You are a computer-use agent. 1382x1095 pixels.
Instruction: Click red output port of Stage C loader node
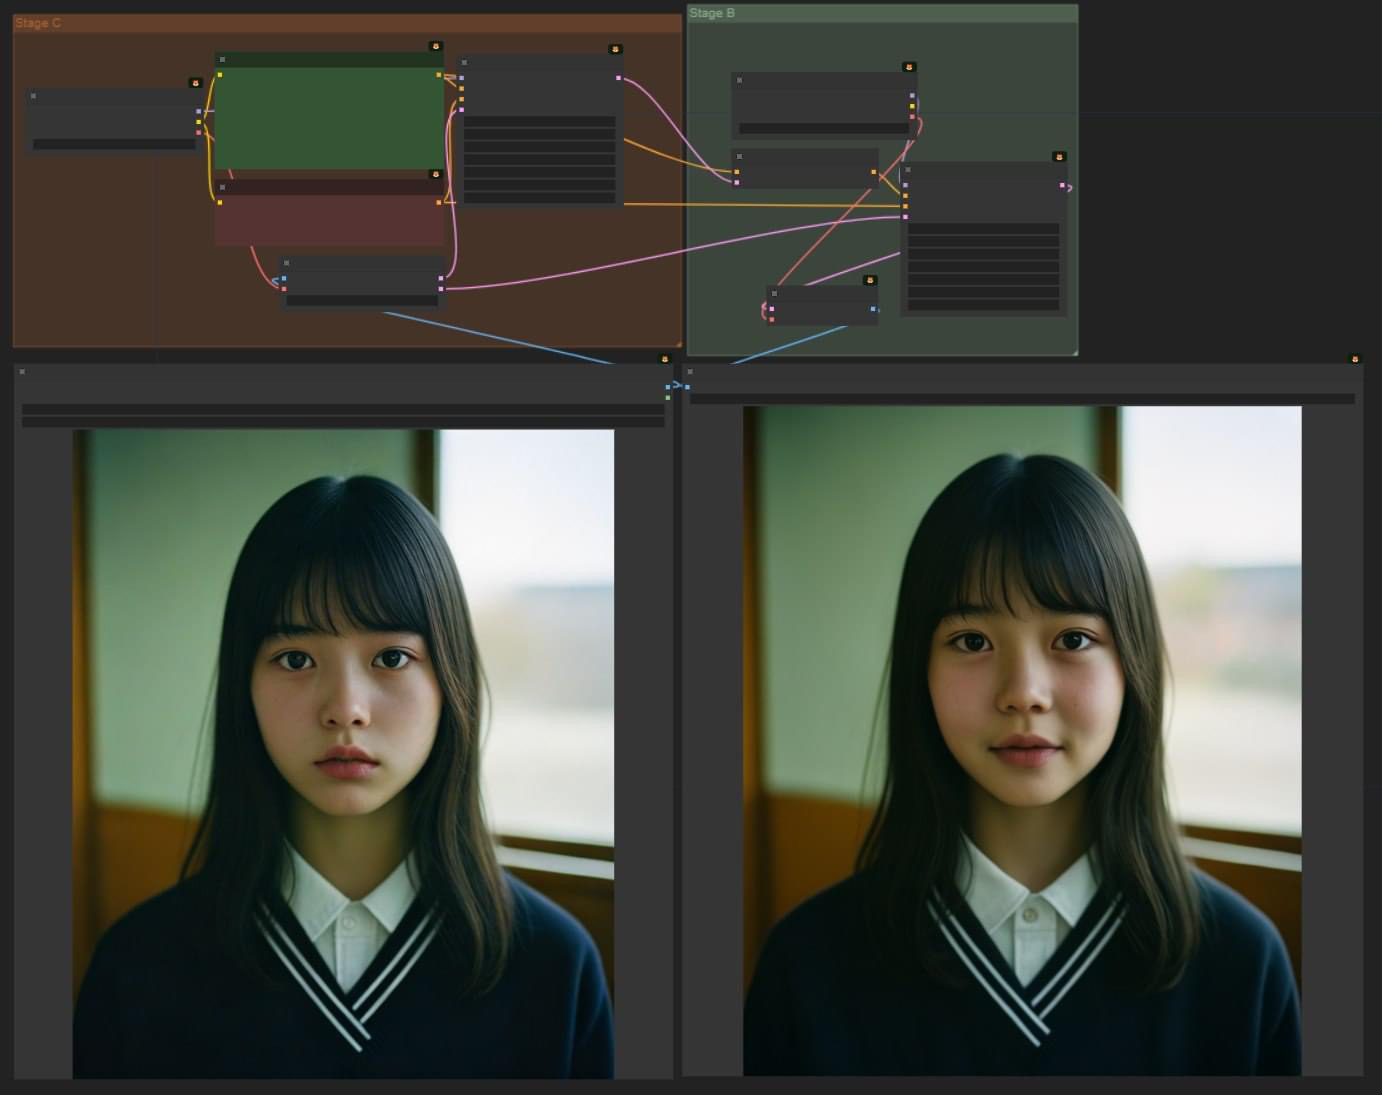pyautogui.click(x=199, y=132)
